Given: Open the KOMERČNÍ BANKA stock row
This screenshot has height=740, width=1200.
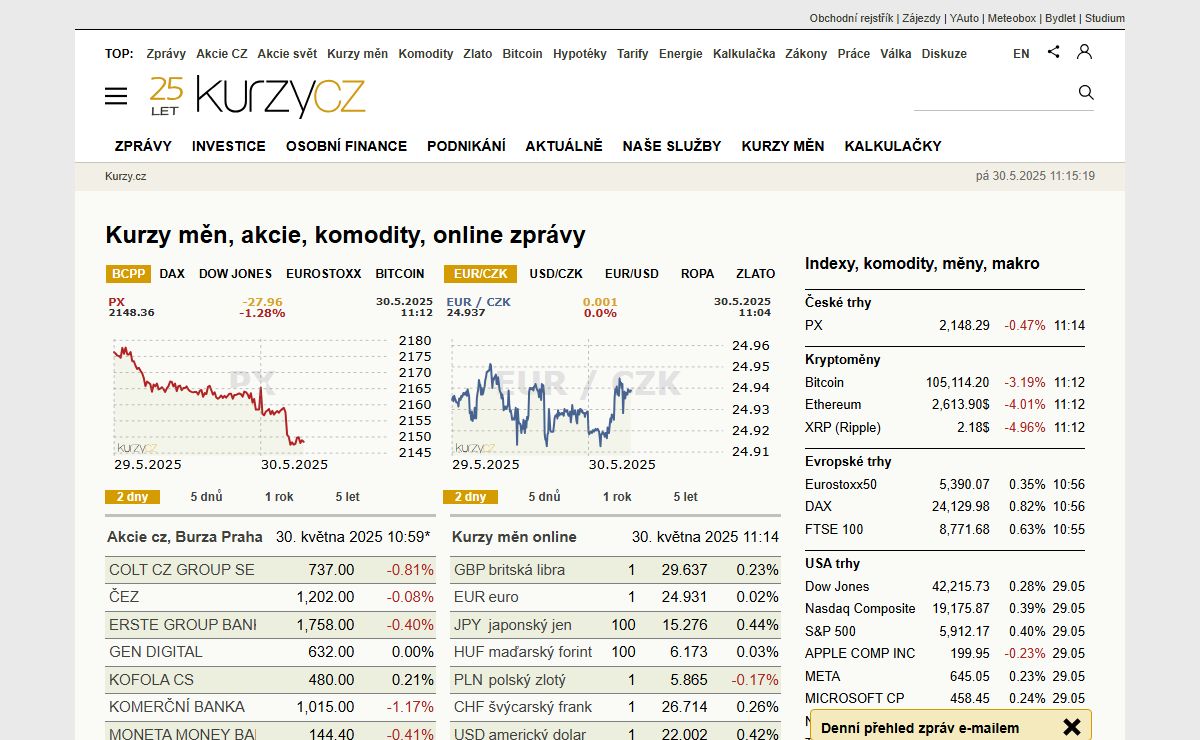Looking at the screenshot, I should [270, 707].
